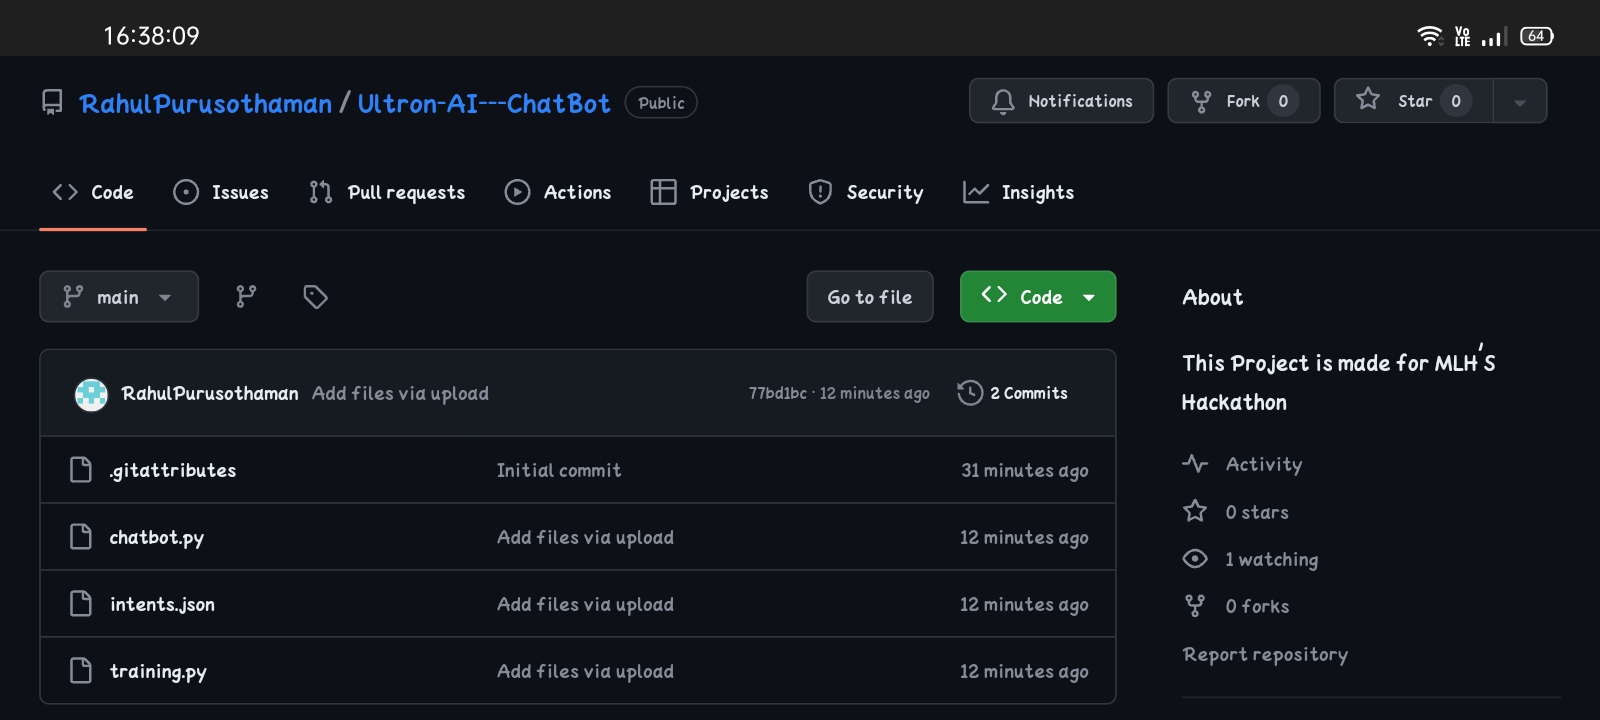Click the file icon next to chatbot.py

81,537
